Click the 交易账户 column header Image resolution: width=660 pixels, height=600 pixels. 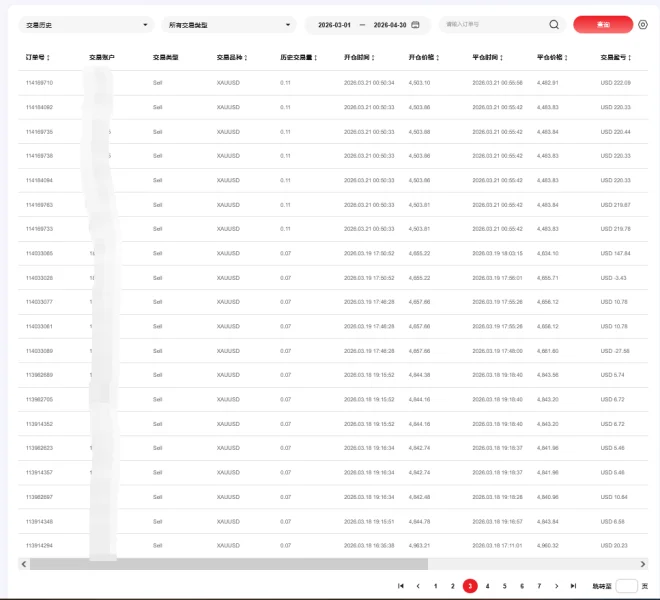point(101,57)
